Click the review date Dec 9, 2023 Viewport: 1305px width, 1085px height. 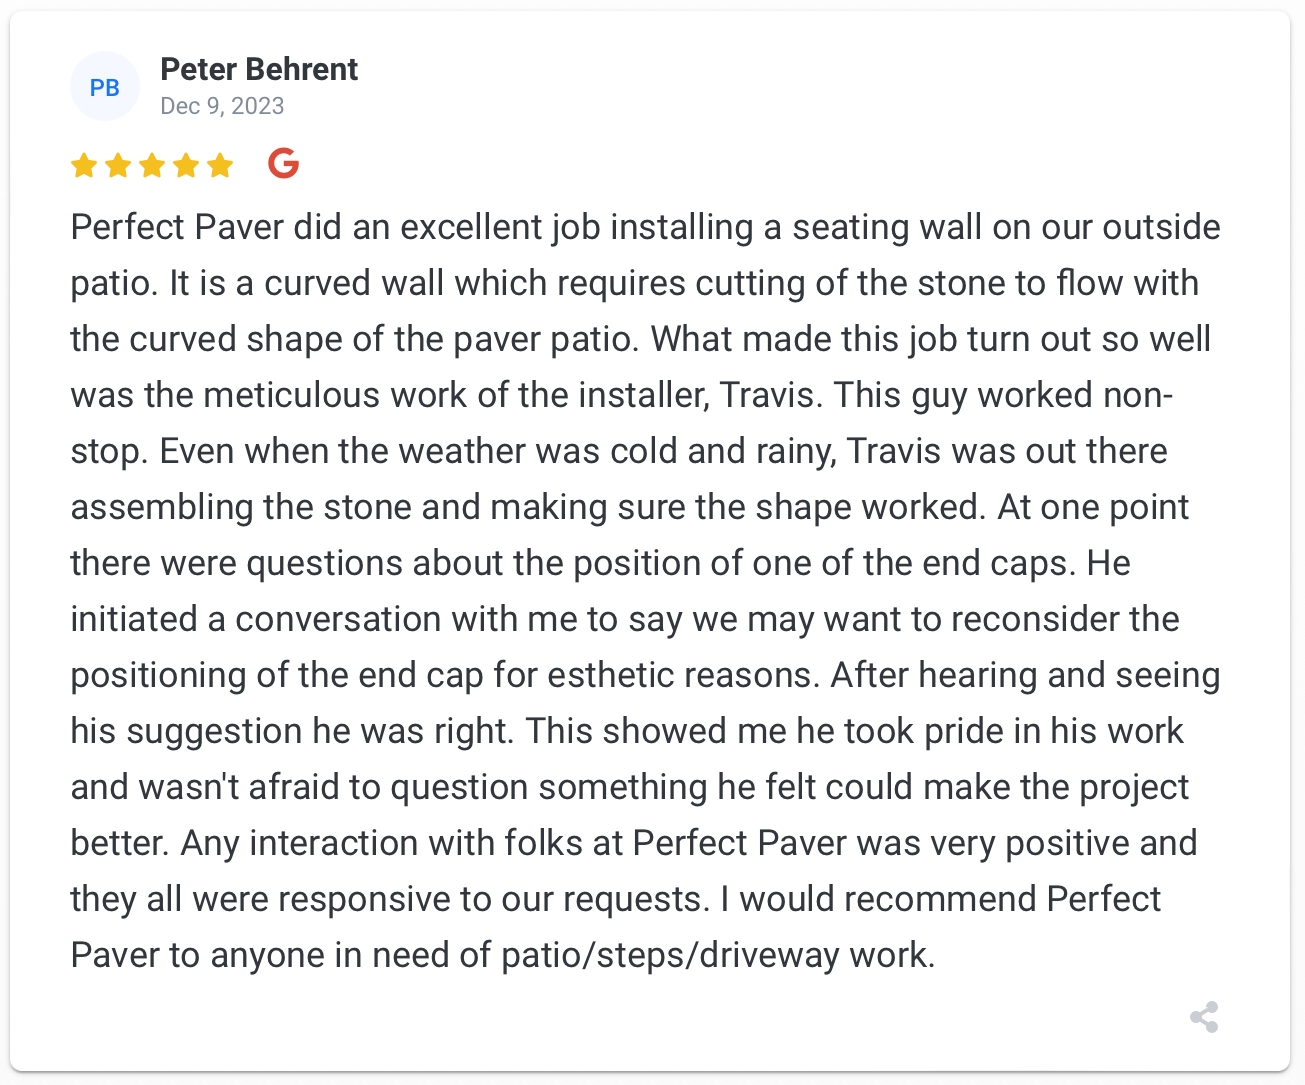(222, 106)
